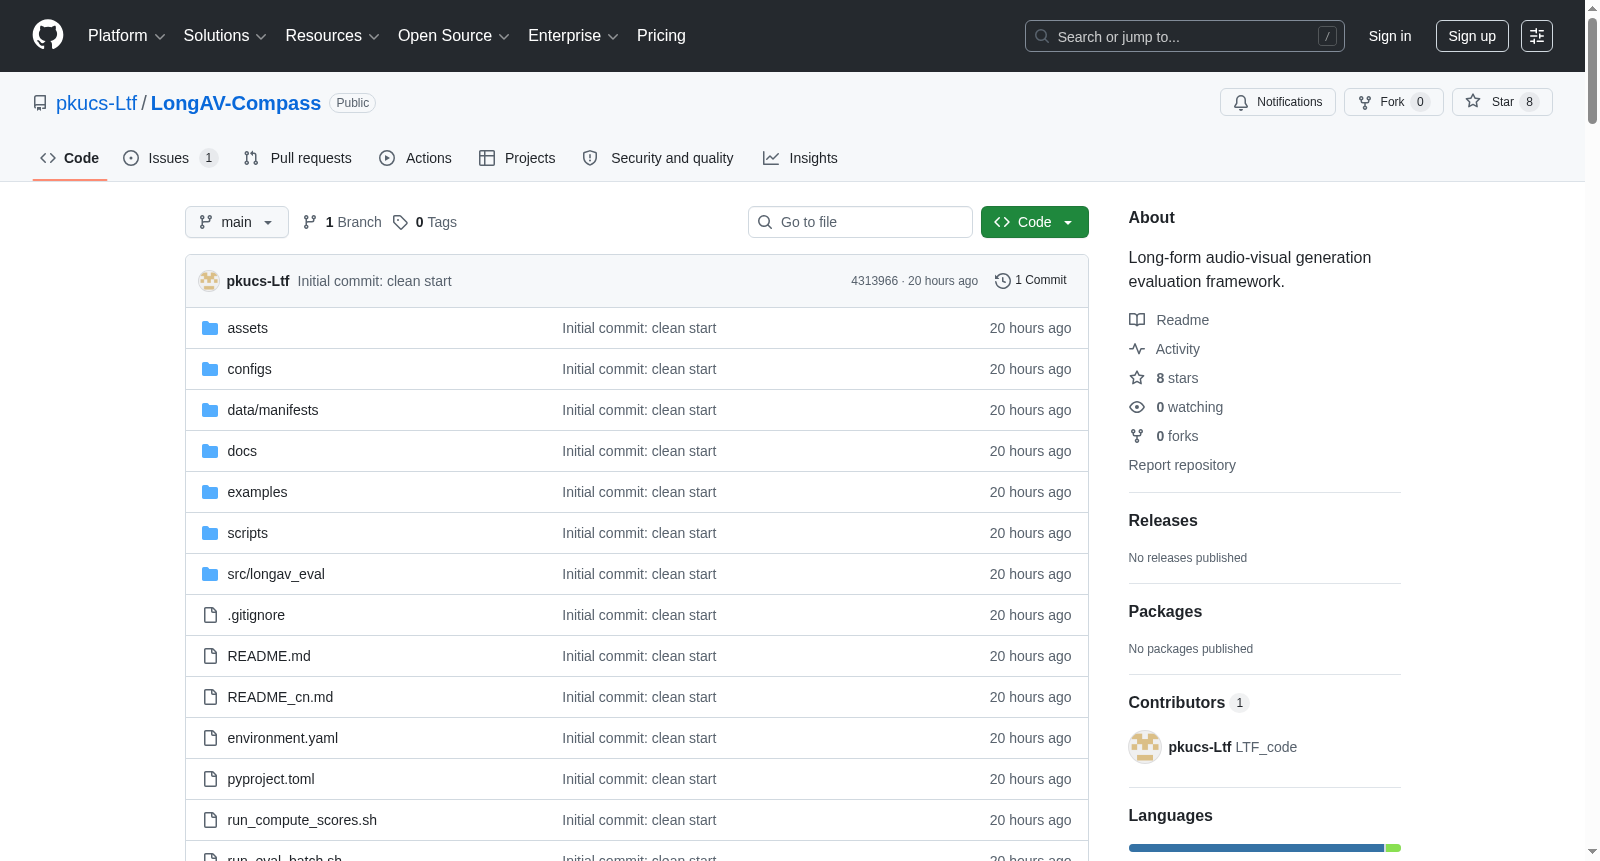Click the pkucs-Ltf contributor avatar

(x=1145, y=747)
